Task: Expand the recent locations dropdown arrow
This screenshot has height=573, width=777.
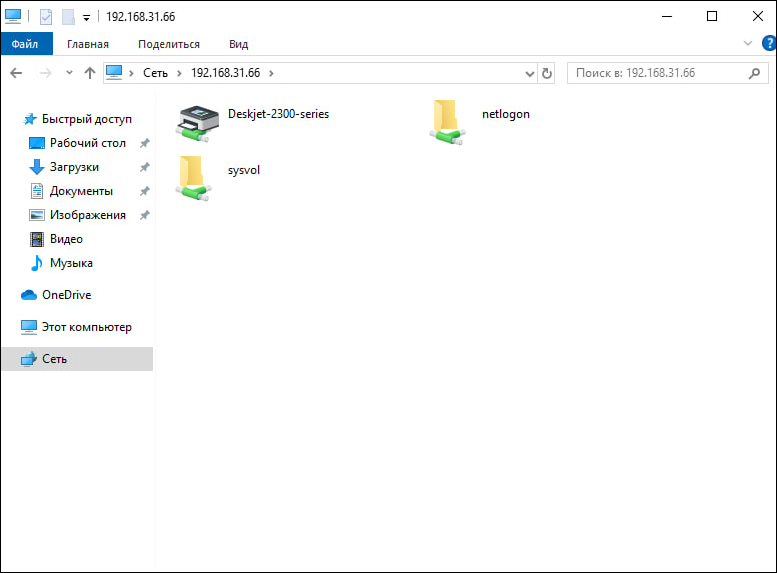Action: coord(69,73)
